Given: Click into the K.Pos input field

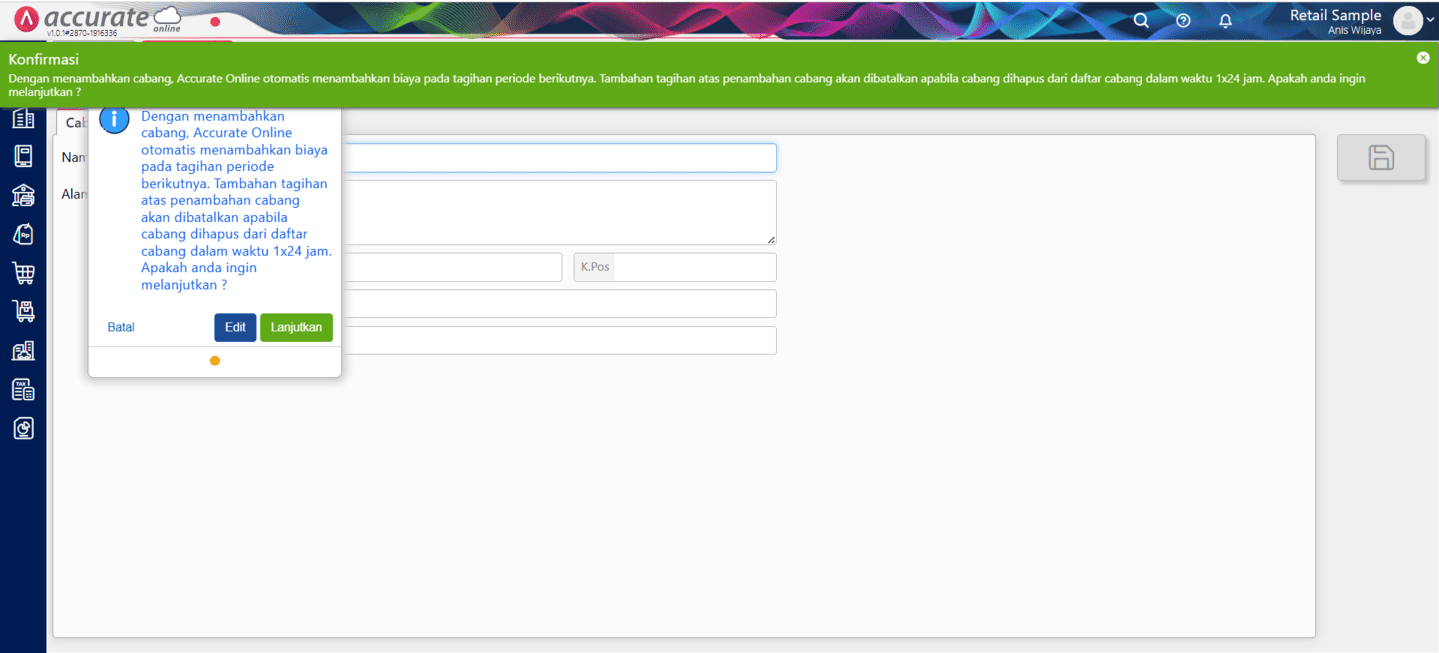Looking at the screenshot, I should coord(694,267).
